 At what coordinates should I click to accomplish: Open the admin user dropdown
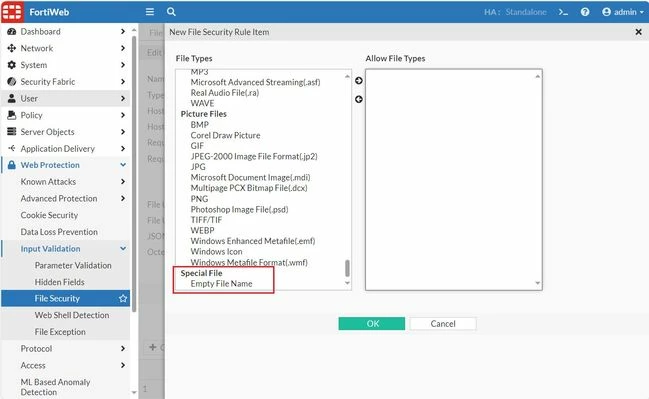[x=623, y=12]
